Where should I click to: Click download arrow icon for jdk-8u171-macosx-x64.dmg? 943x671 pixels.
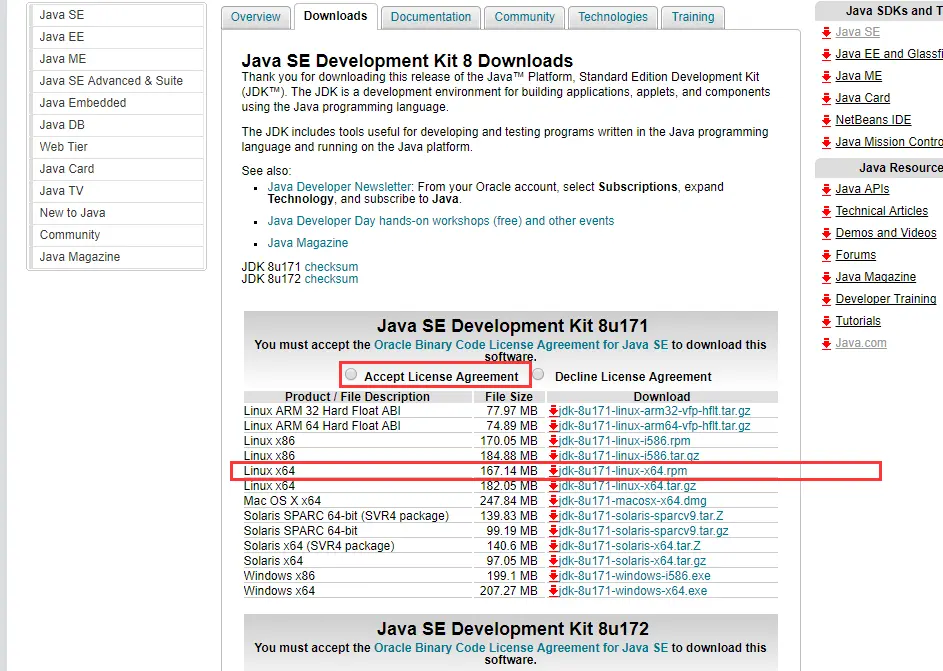pos(554,501)
